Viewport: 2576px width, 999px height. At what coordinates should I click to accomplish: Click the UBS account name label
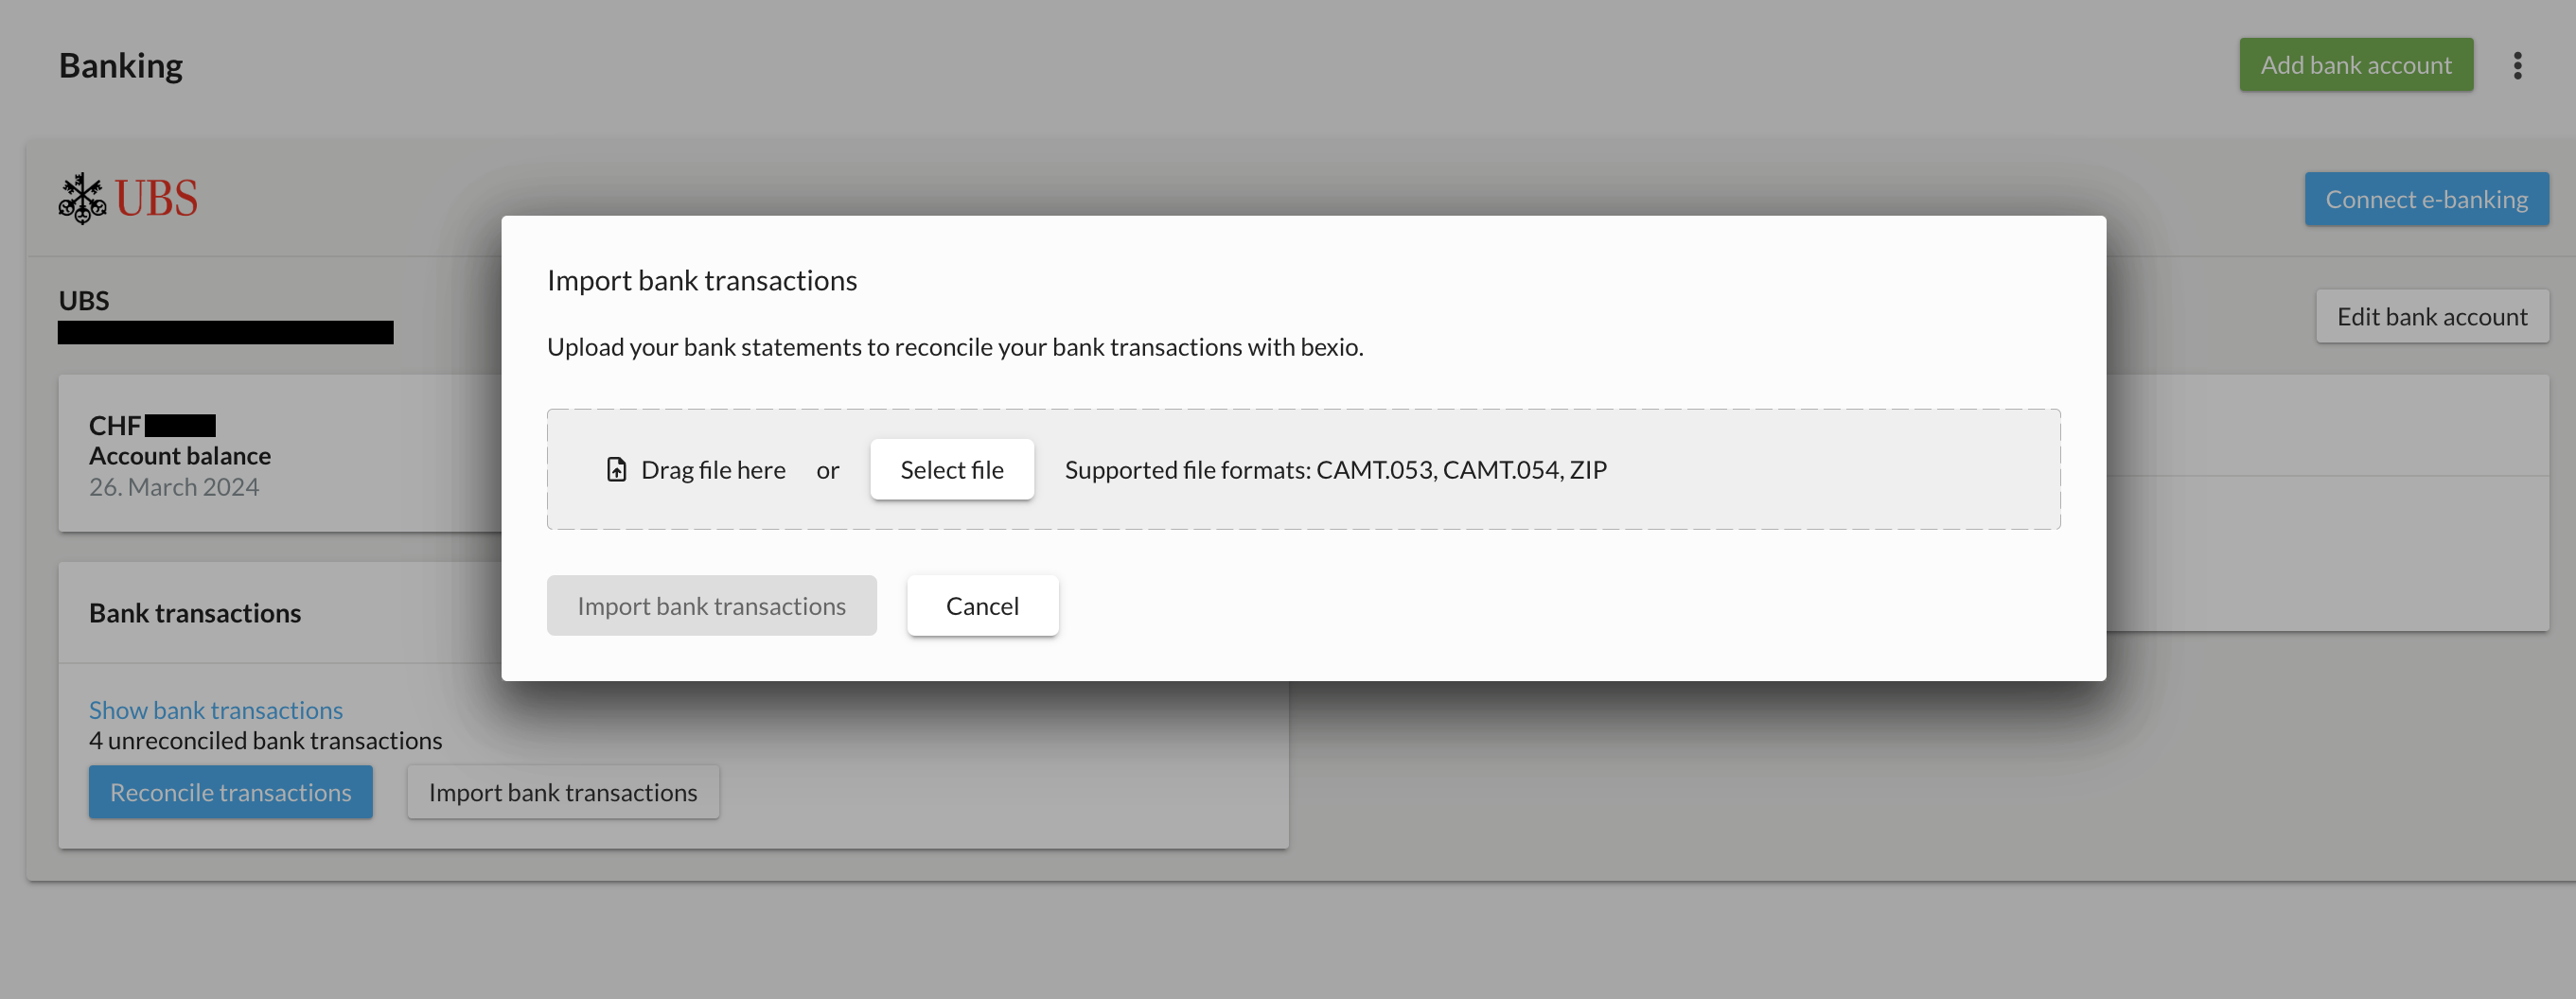click(84, 300)
